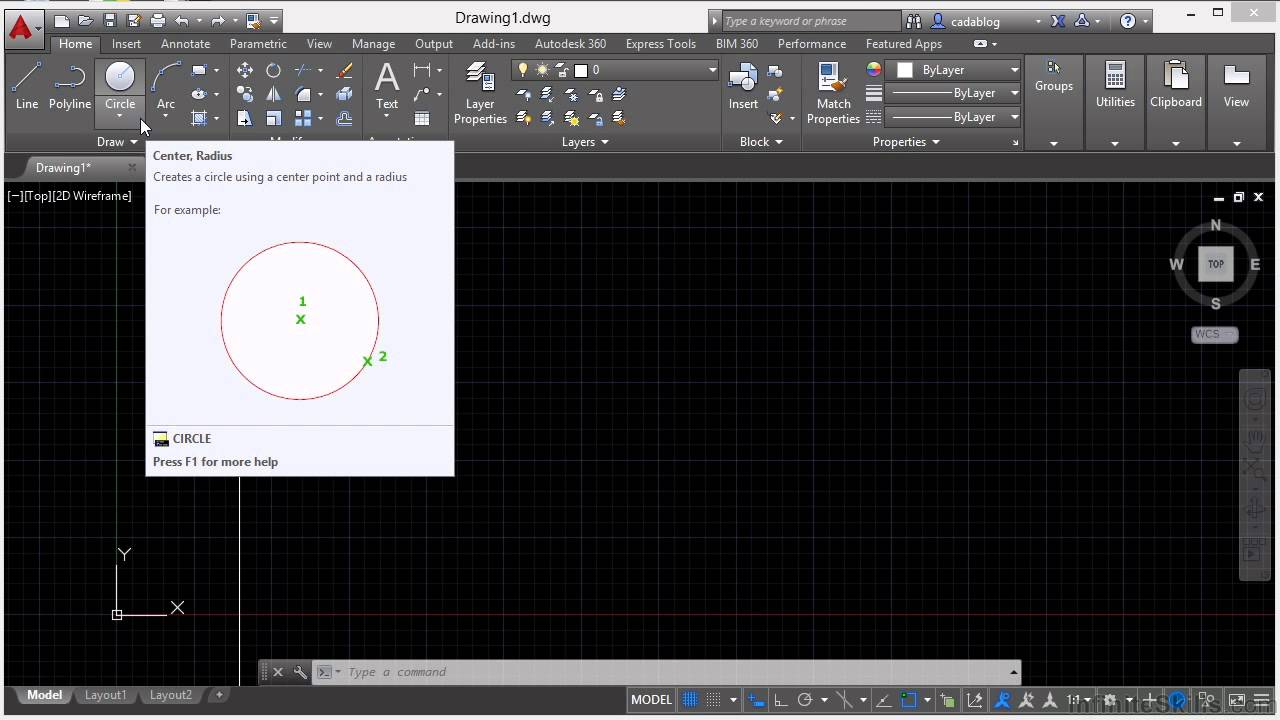The image size is (1280, 720).
Task: Click the Copy tool icon
Action: tap(245, 94)
